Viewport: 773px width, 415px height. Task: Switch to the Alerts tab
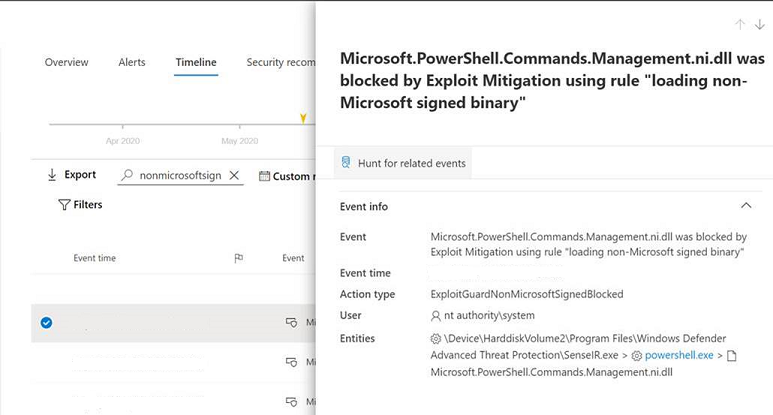[132, 63]
